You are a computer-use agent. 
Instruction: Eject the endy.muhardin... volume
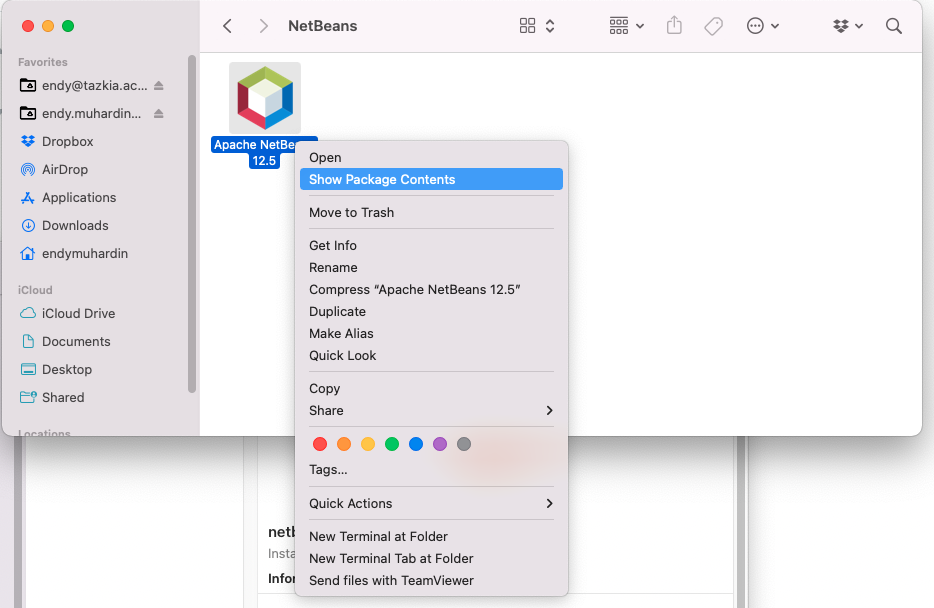coord(158,114)
